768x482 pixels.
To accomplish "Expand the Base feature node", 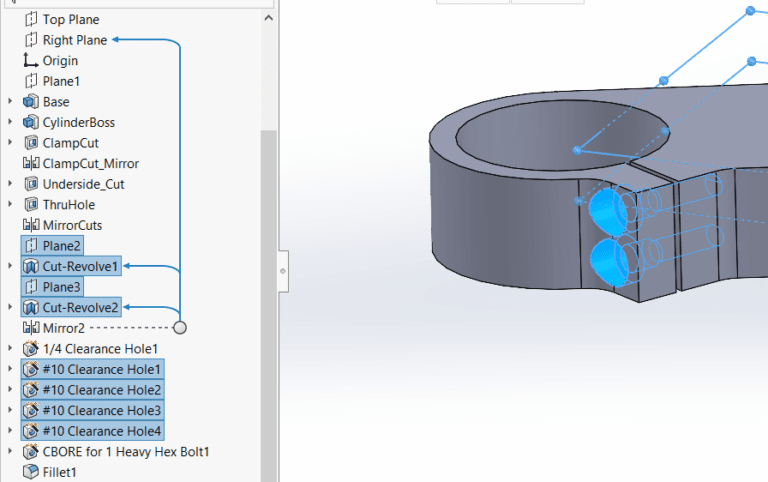I will (10, 102).
